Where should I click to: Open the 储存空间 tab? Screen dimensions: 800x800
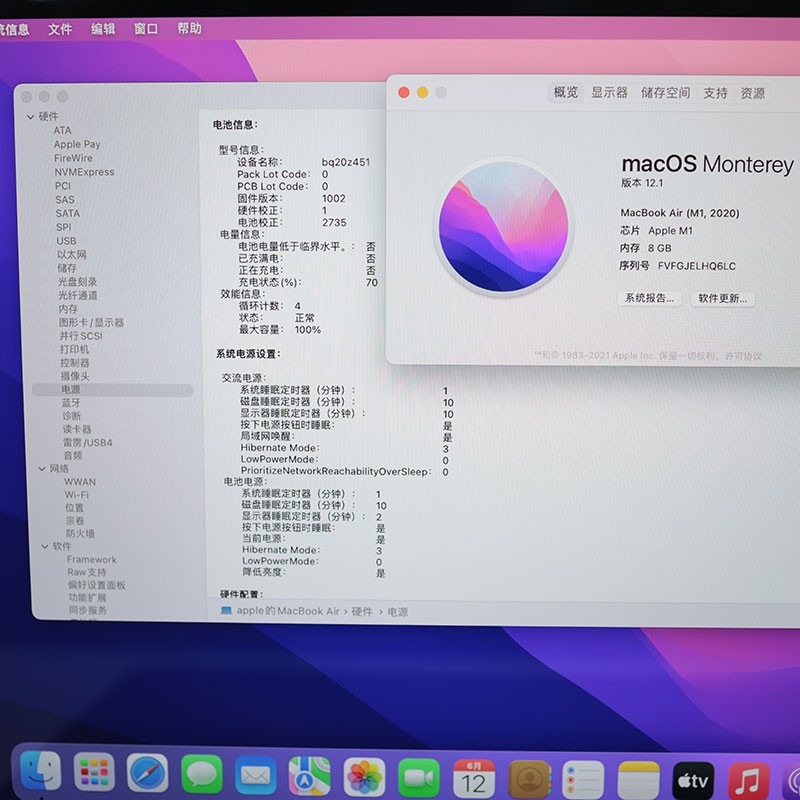pos(668,91)
